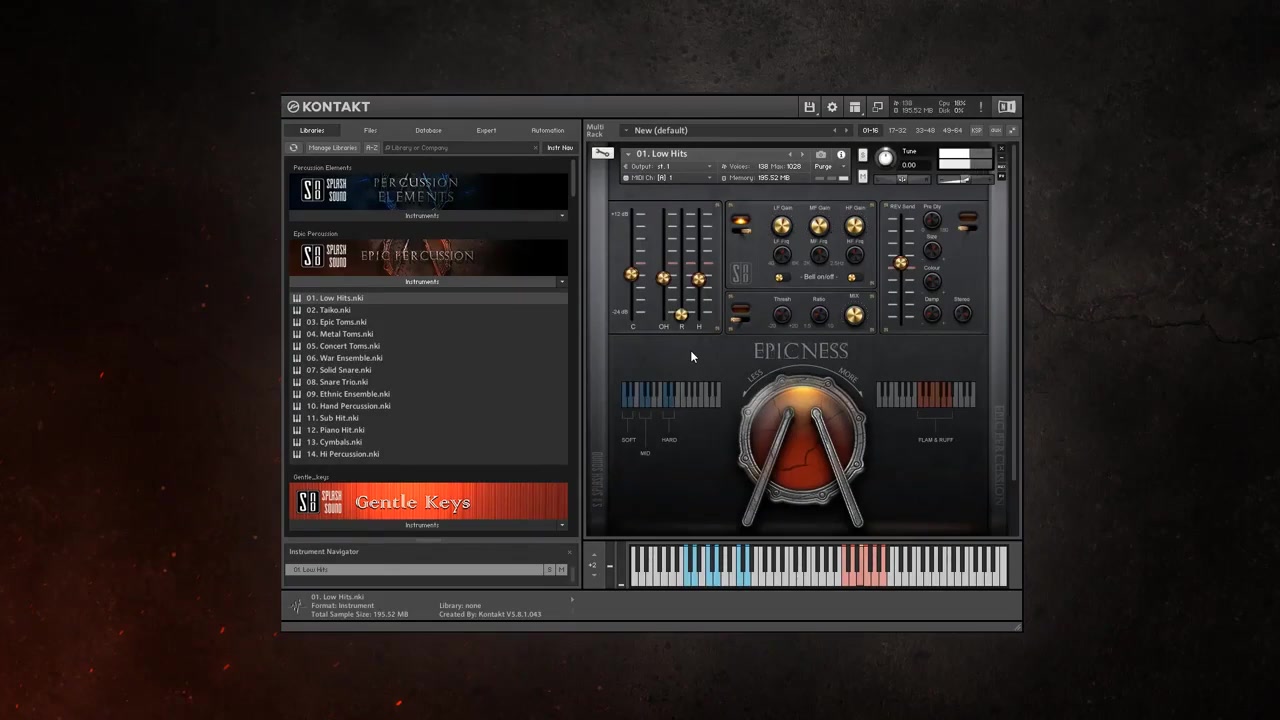Click the minimized view icon
Viewport: 1280px width, 720px height.
click(x=878, y=107)
